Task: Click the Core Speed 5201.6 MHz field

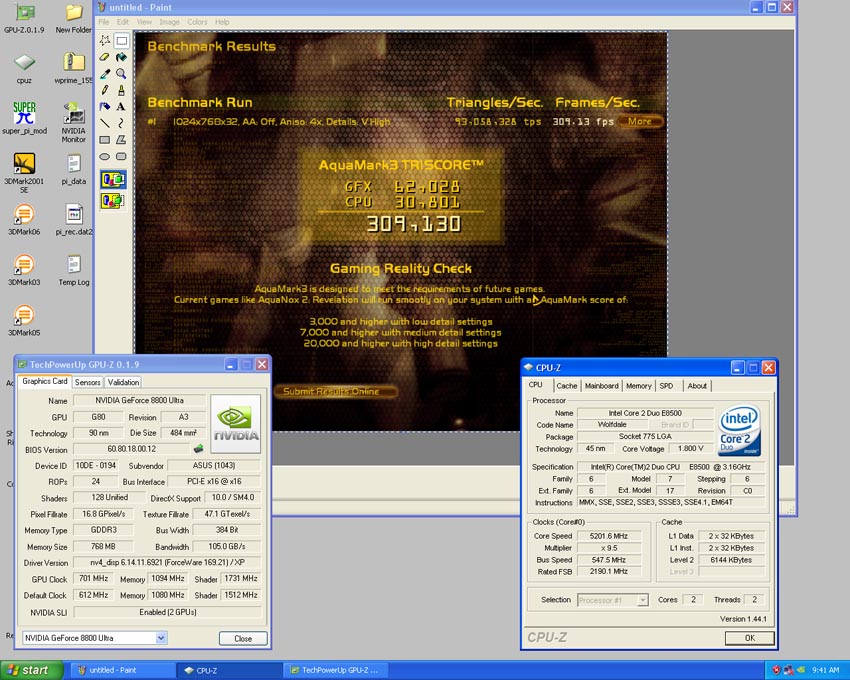Action: [x=609, y=536]
